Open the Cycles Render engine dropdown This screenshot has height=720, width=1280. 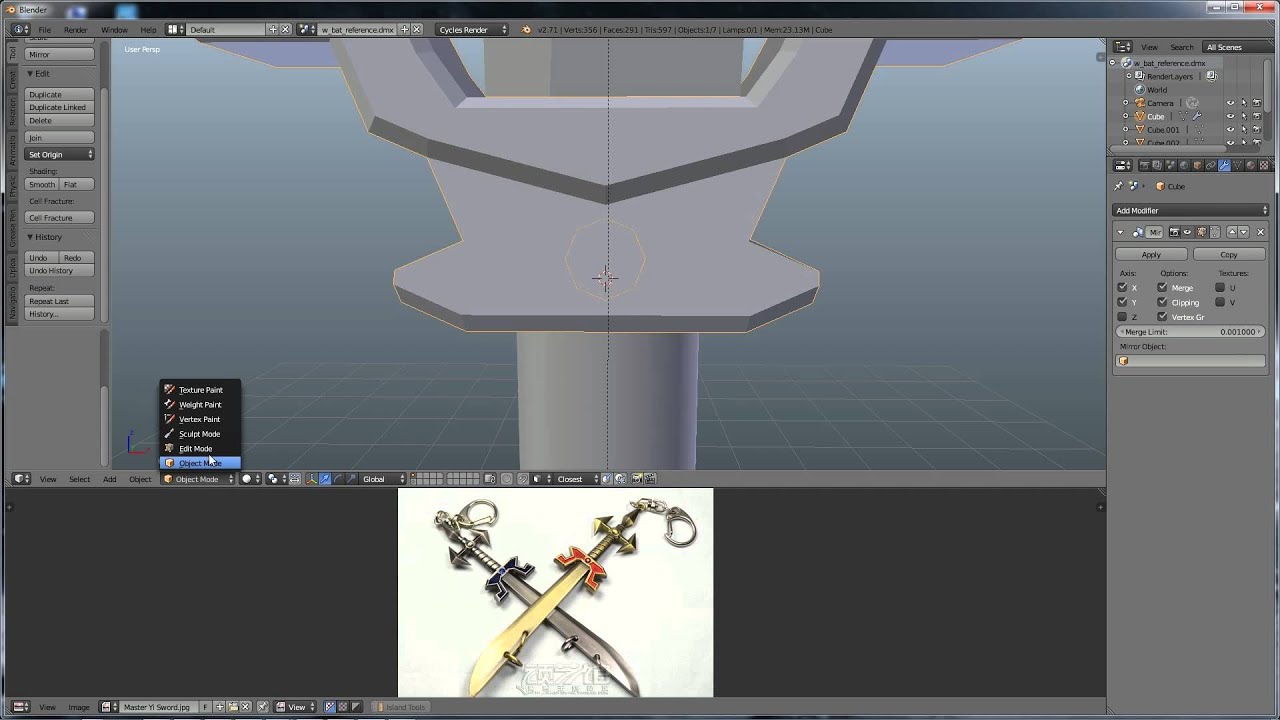(472, 30)
